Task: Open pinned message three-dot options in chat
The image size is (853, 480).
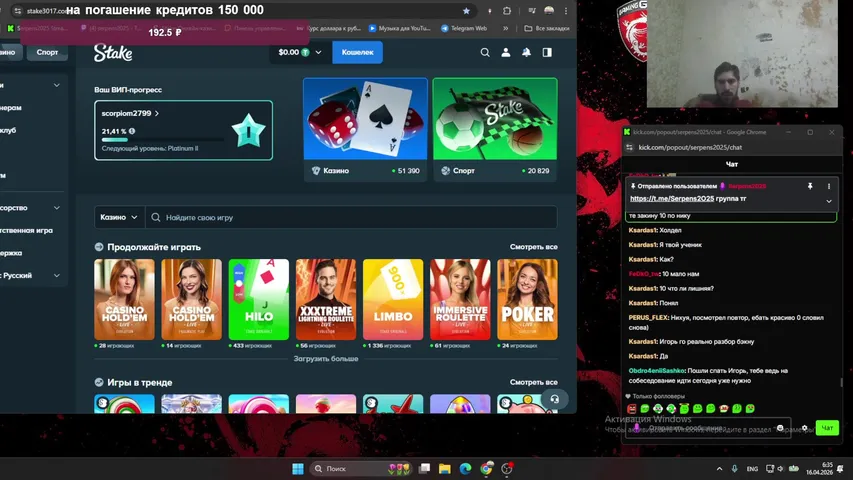Action: pos(829,186)
